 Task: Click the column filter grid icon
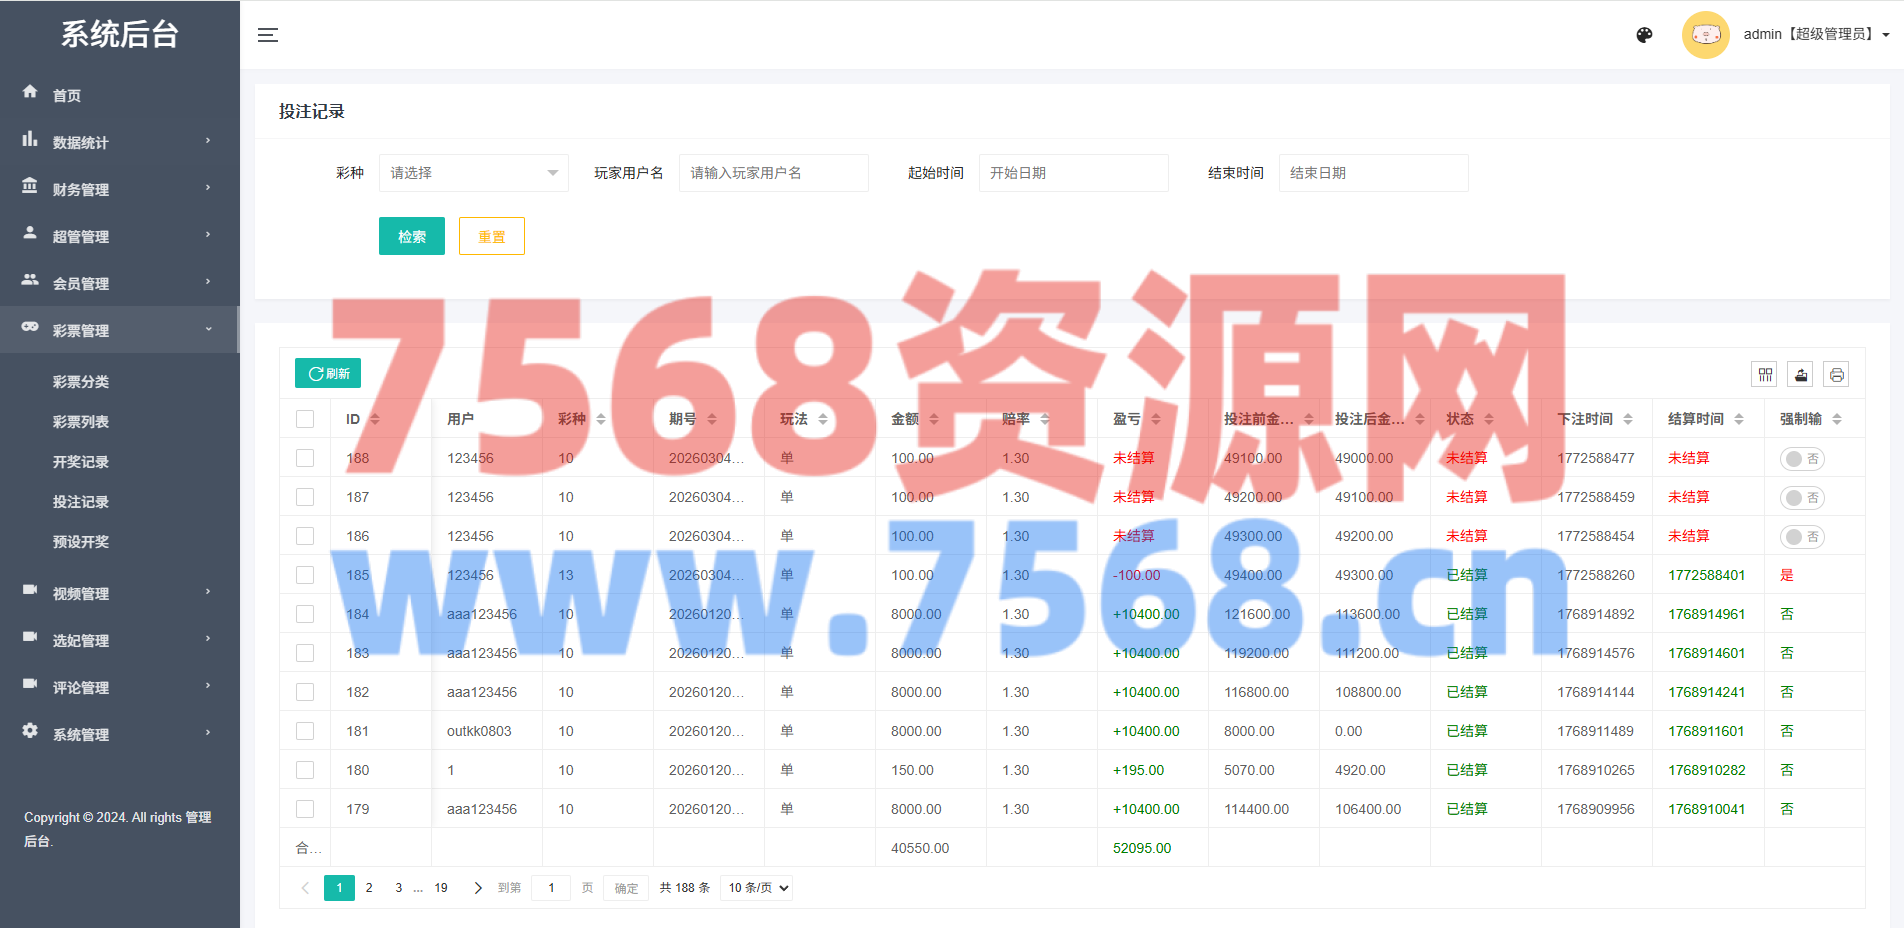click(x=1765, y=374)
